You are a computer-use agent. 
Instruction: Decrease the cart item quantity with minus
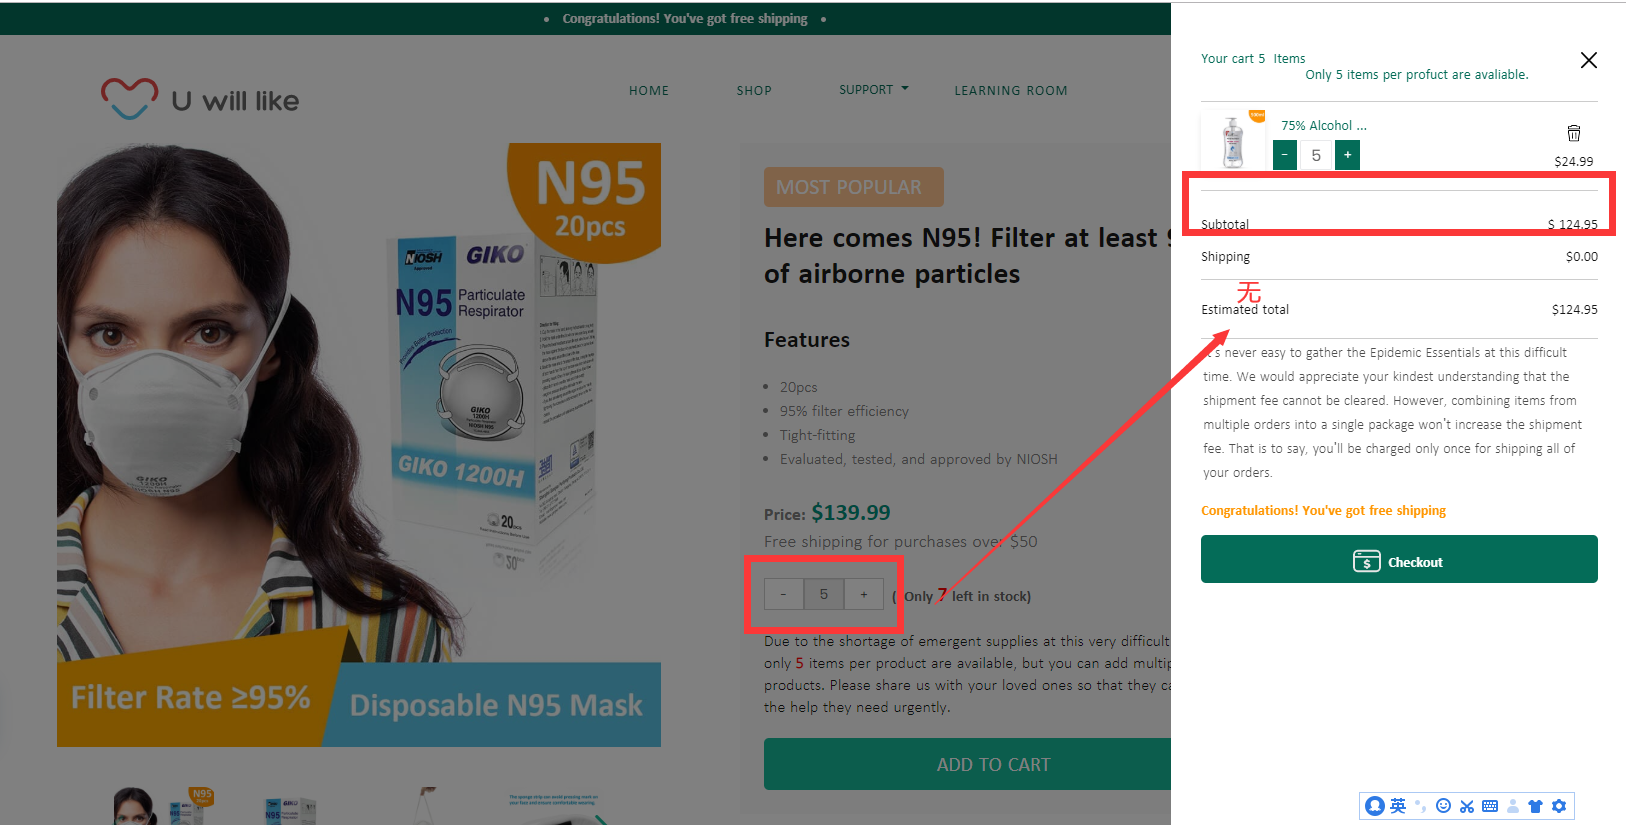click(x=1285, y=155)
